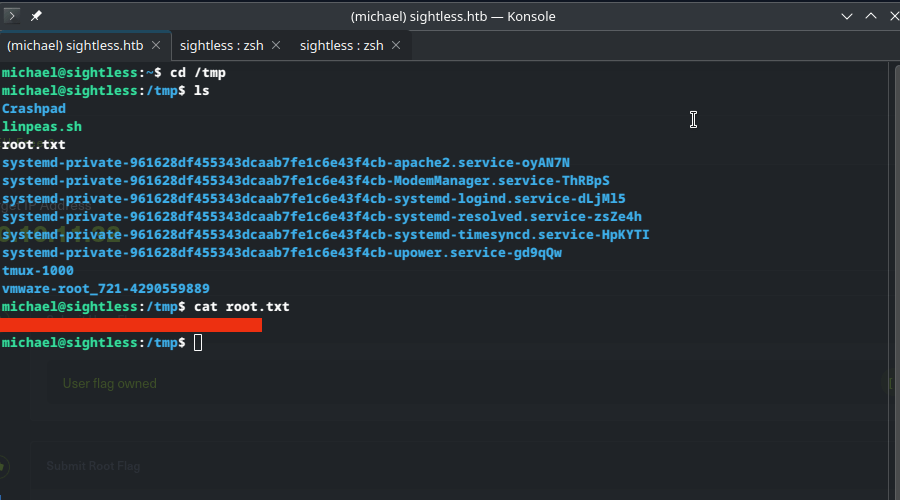Screen dimensions: 900x500
Task: Click the red redacted flag bar
Action: tap(131, 325)
